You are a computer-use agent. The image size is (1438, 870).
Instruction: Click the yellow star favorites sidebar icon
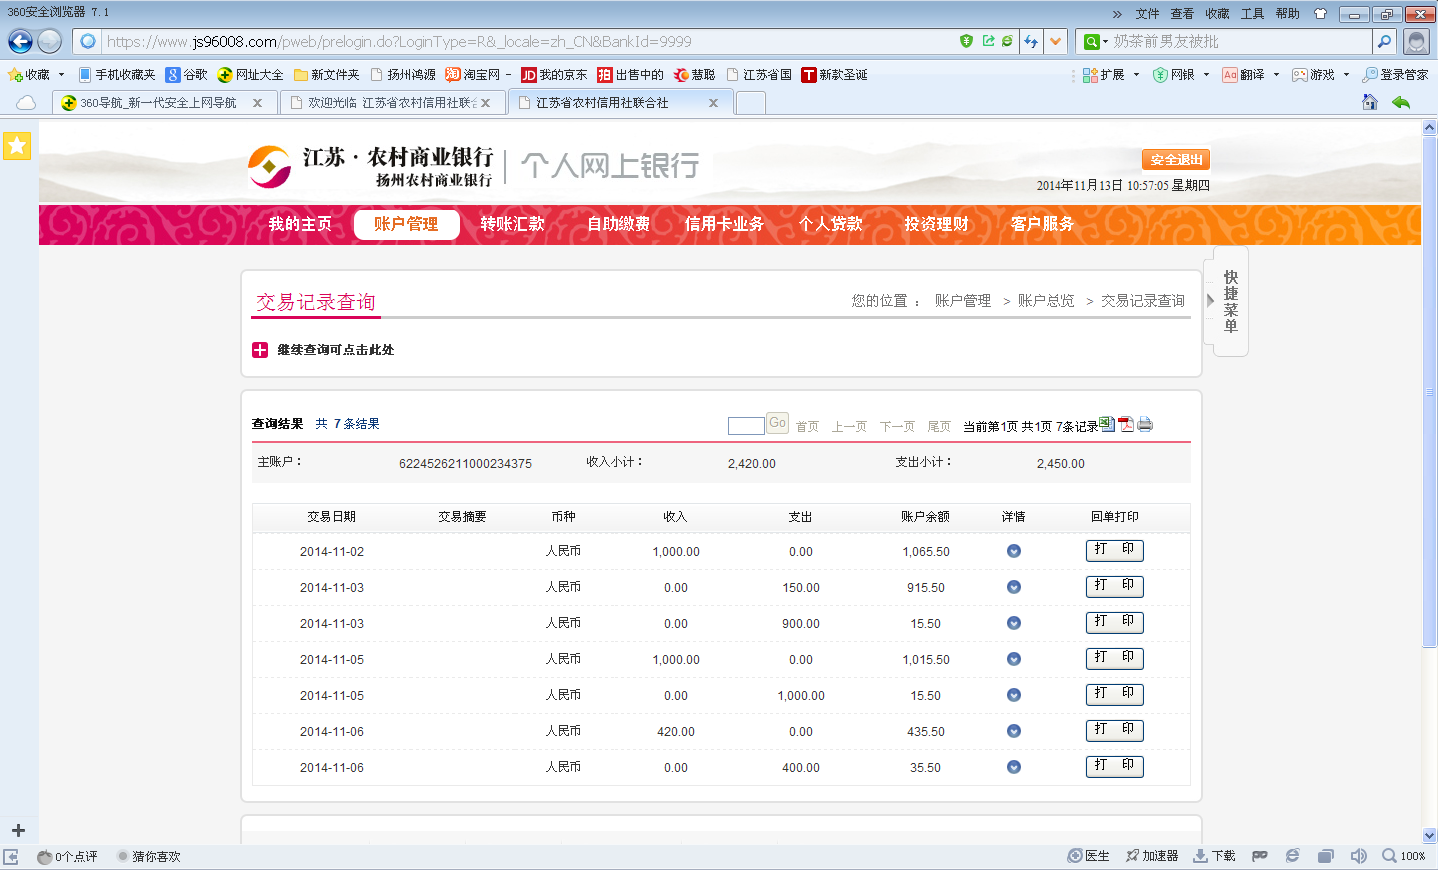(17, 146)
